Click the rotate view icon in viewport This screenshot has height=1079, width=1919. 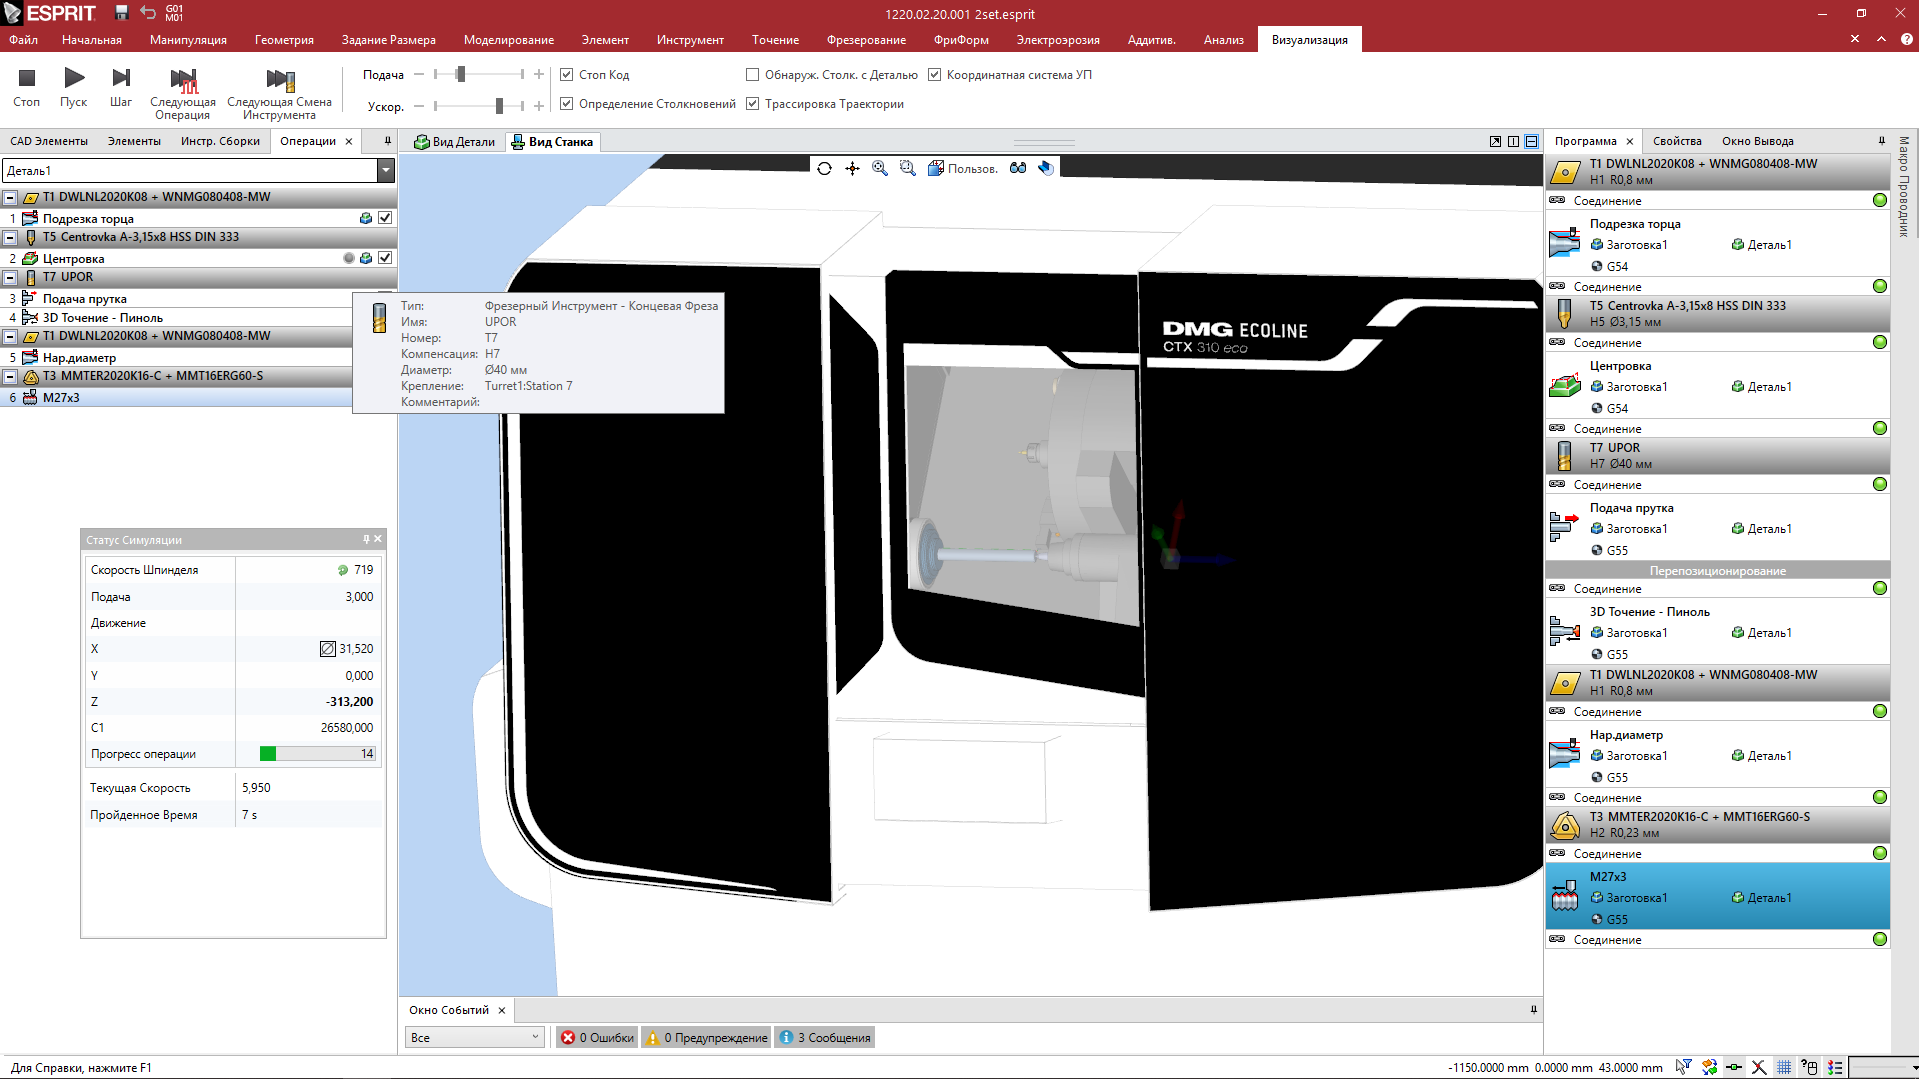[824, 168]
